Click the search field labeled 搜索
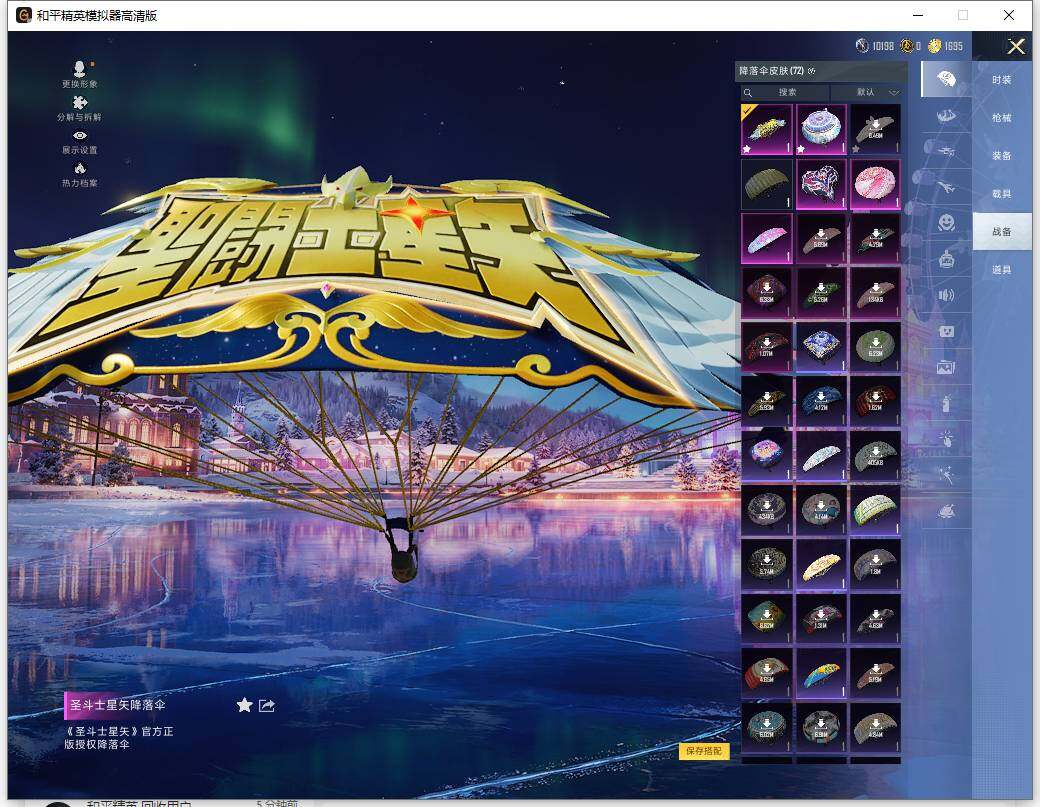The width and height of the screenshot is (1040, 807). click(785, 92)
